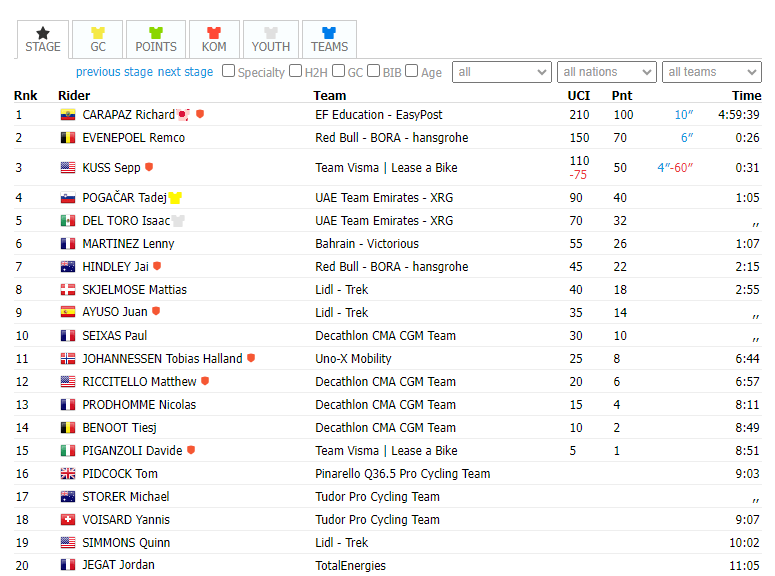Click the 'Rider' column header

tap(74, 95)
